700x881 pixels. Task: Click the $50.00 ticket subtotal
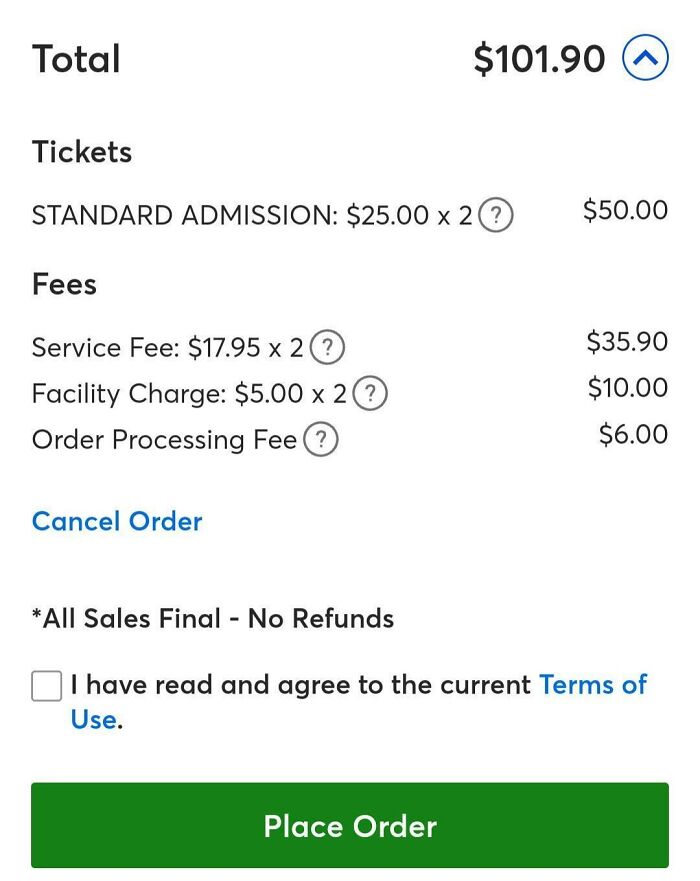click(x=626, y=209)
